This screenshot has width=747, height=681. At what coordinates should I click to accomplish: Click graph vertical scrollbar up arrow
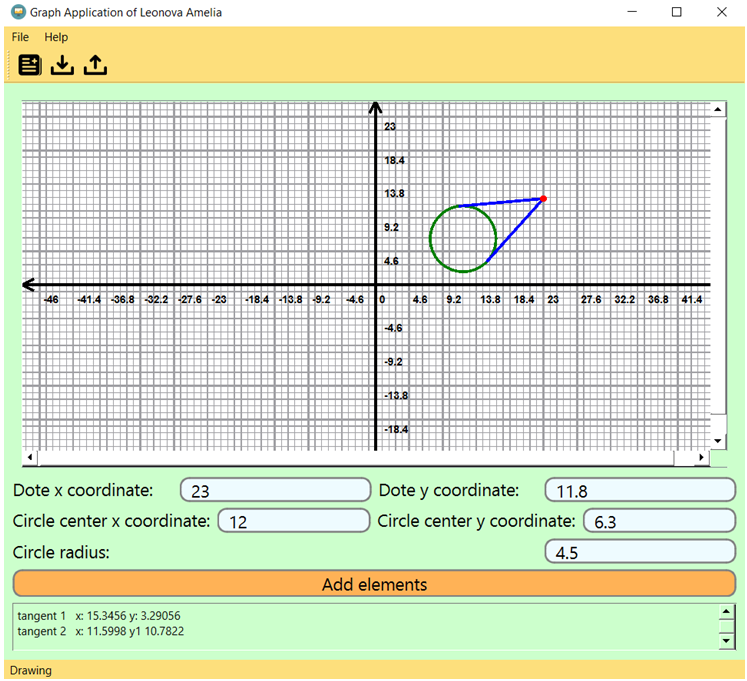tap(718, 110)
